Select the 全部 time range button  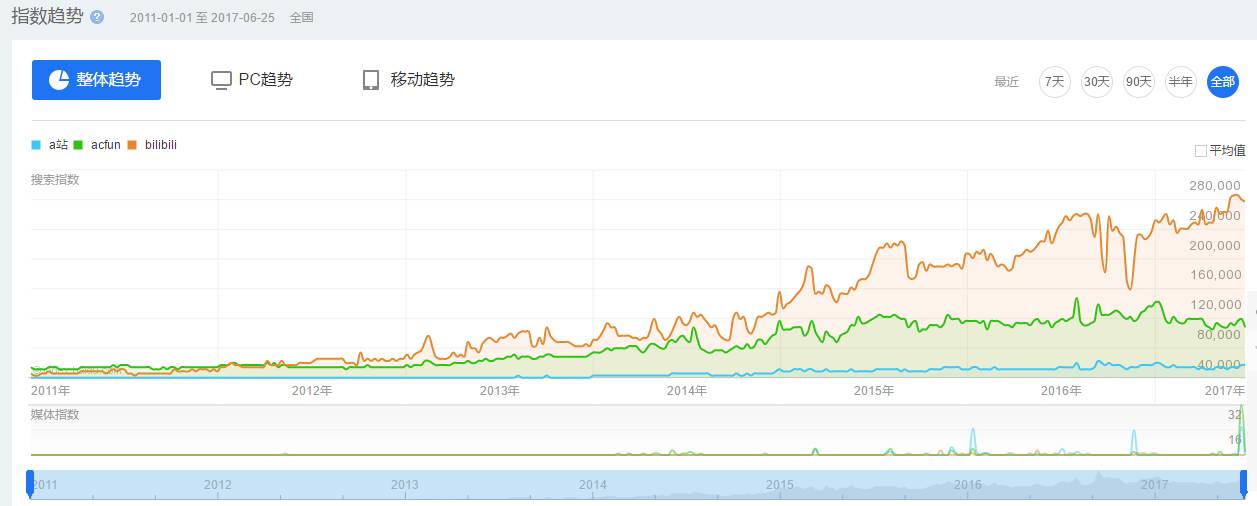tap(1222, 82)
